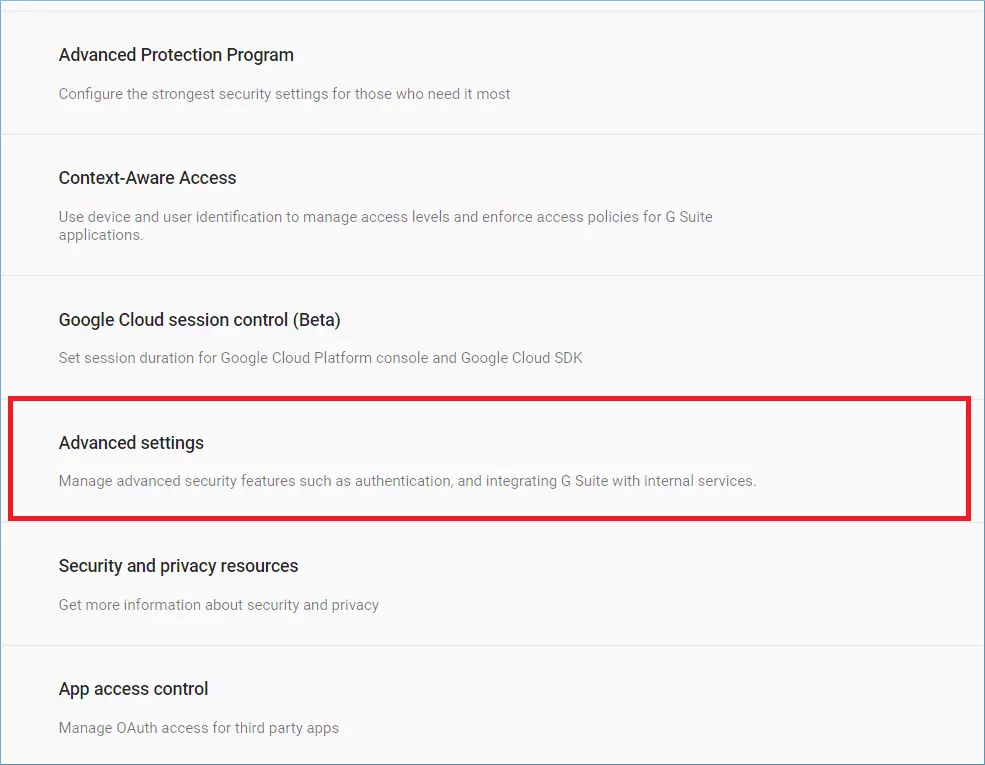Click the 'Use device and user identification' description

point(386,225)
